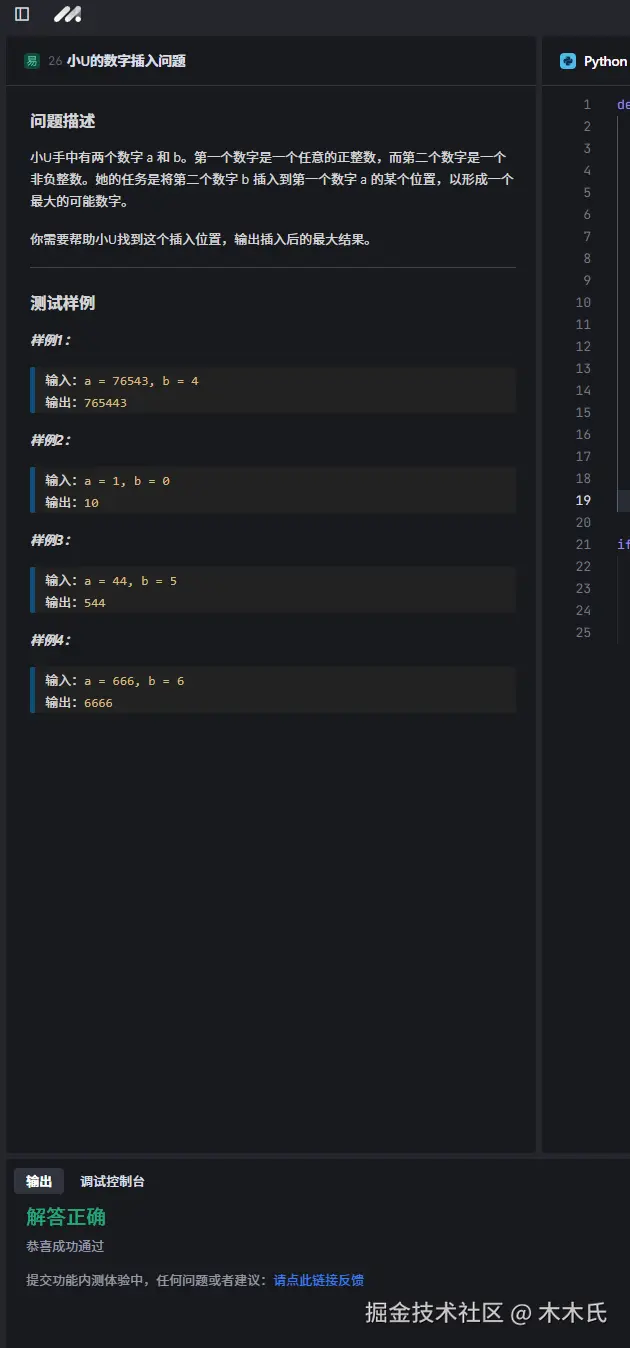The width and height of the screenshot is (630, 1348).
Task: Click the 测试样例 heading
Action: 63,303
